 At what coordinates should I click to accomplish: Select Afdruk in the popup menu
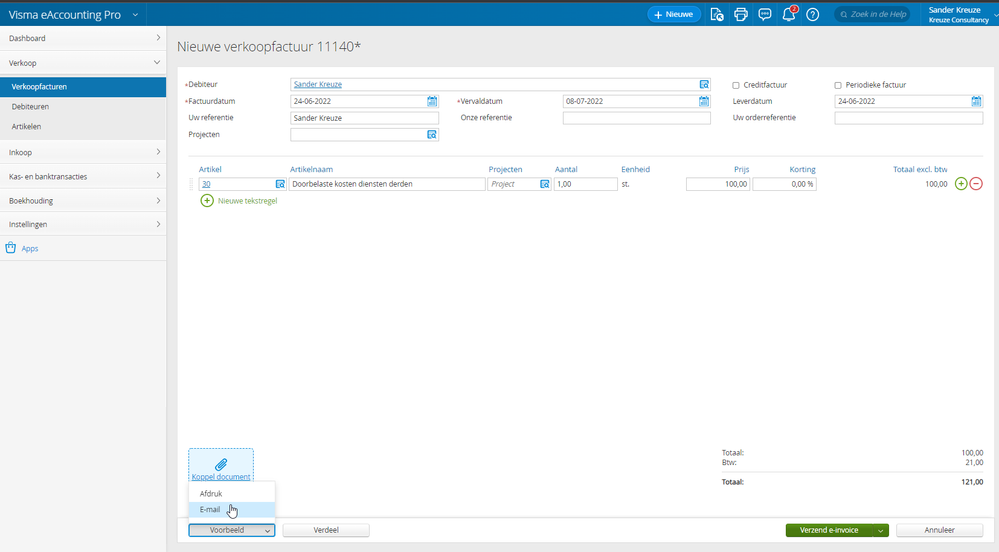pyautogui.click(x=211, y=494)
